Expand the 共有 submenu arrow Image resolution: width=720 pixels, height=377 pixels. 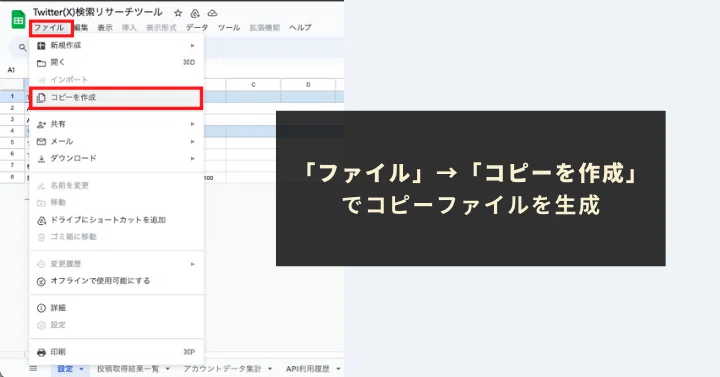pos(192,124)
